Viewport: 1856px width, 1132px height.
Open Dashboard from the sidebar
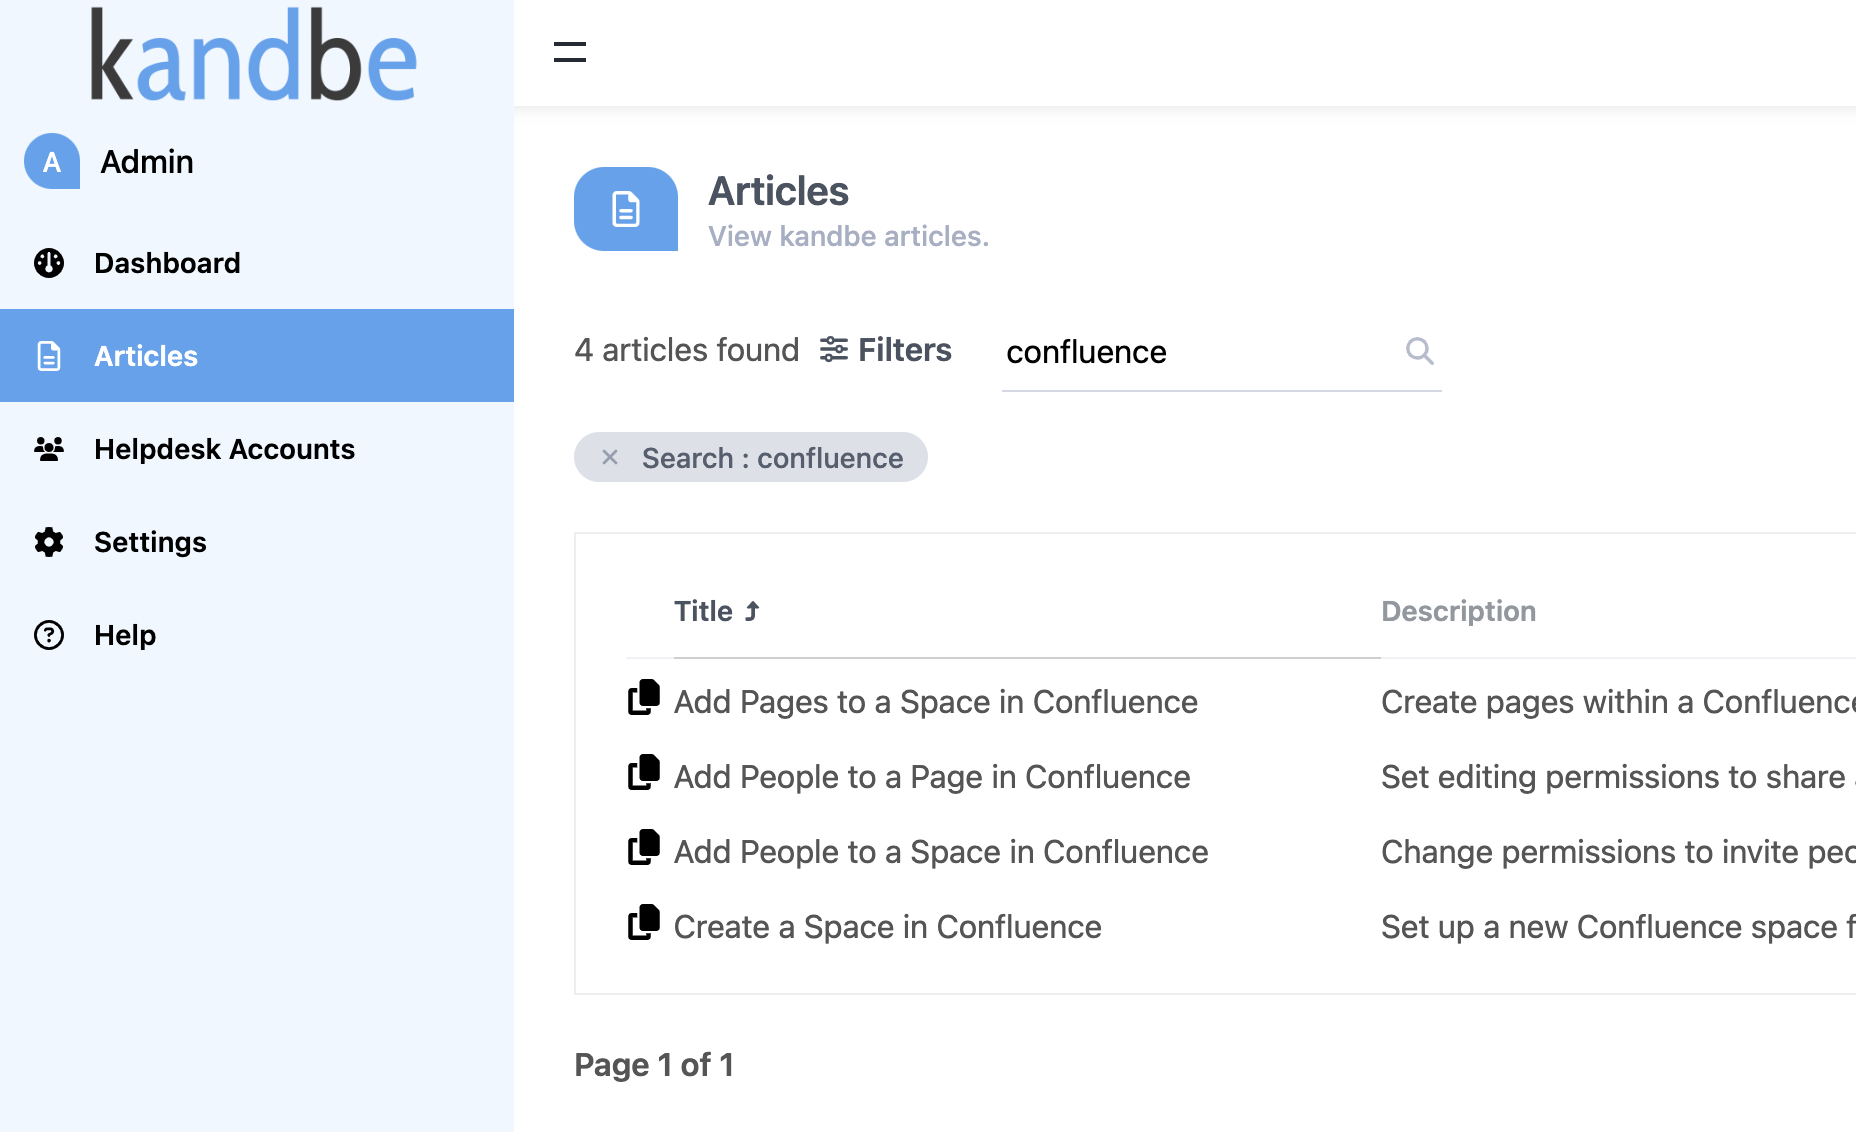167,263
